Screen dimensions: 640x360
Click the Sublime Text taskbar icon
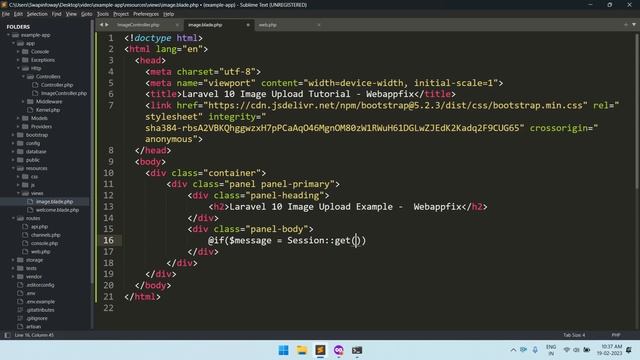[x=320, y=350]
